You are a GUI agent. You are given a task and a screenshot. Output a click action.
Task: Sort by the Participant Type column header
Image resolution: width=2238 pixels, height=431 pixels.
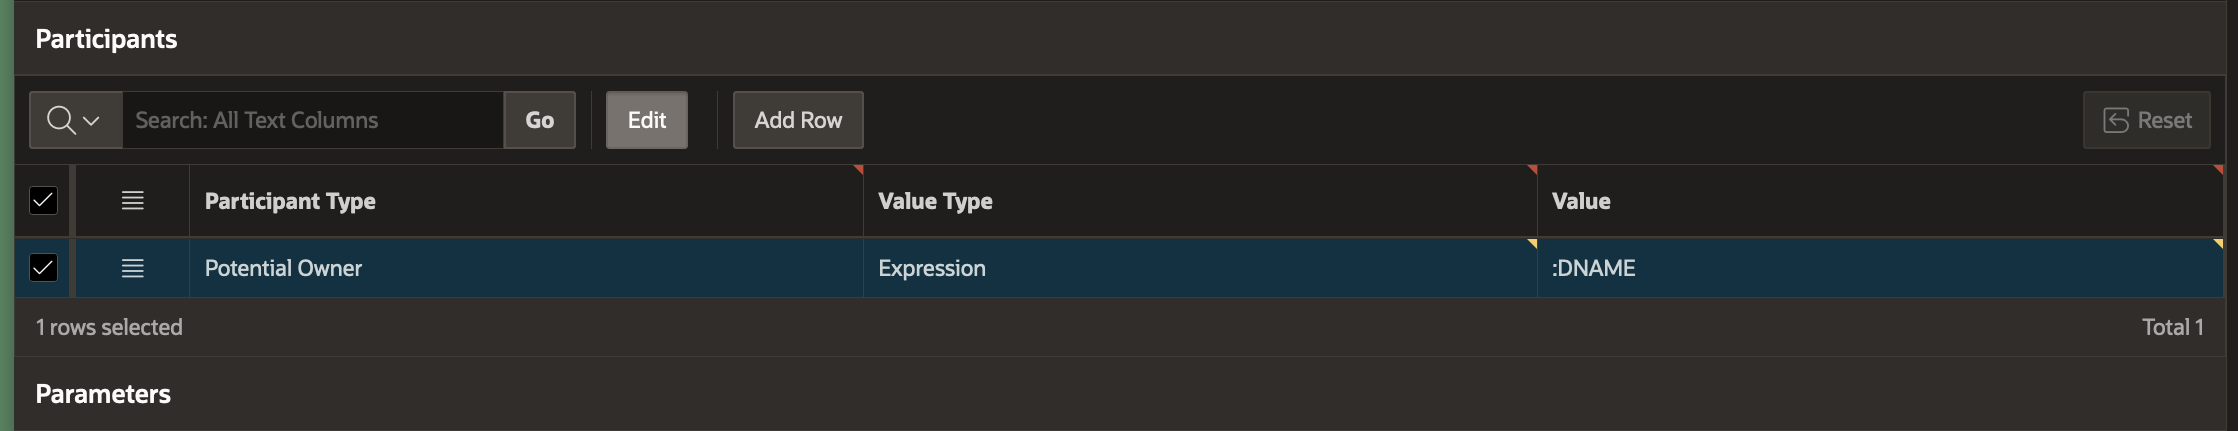pos(290,201)
